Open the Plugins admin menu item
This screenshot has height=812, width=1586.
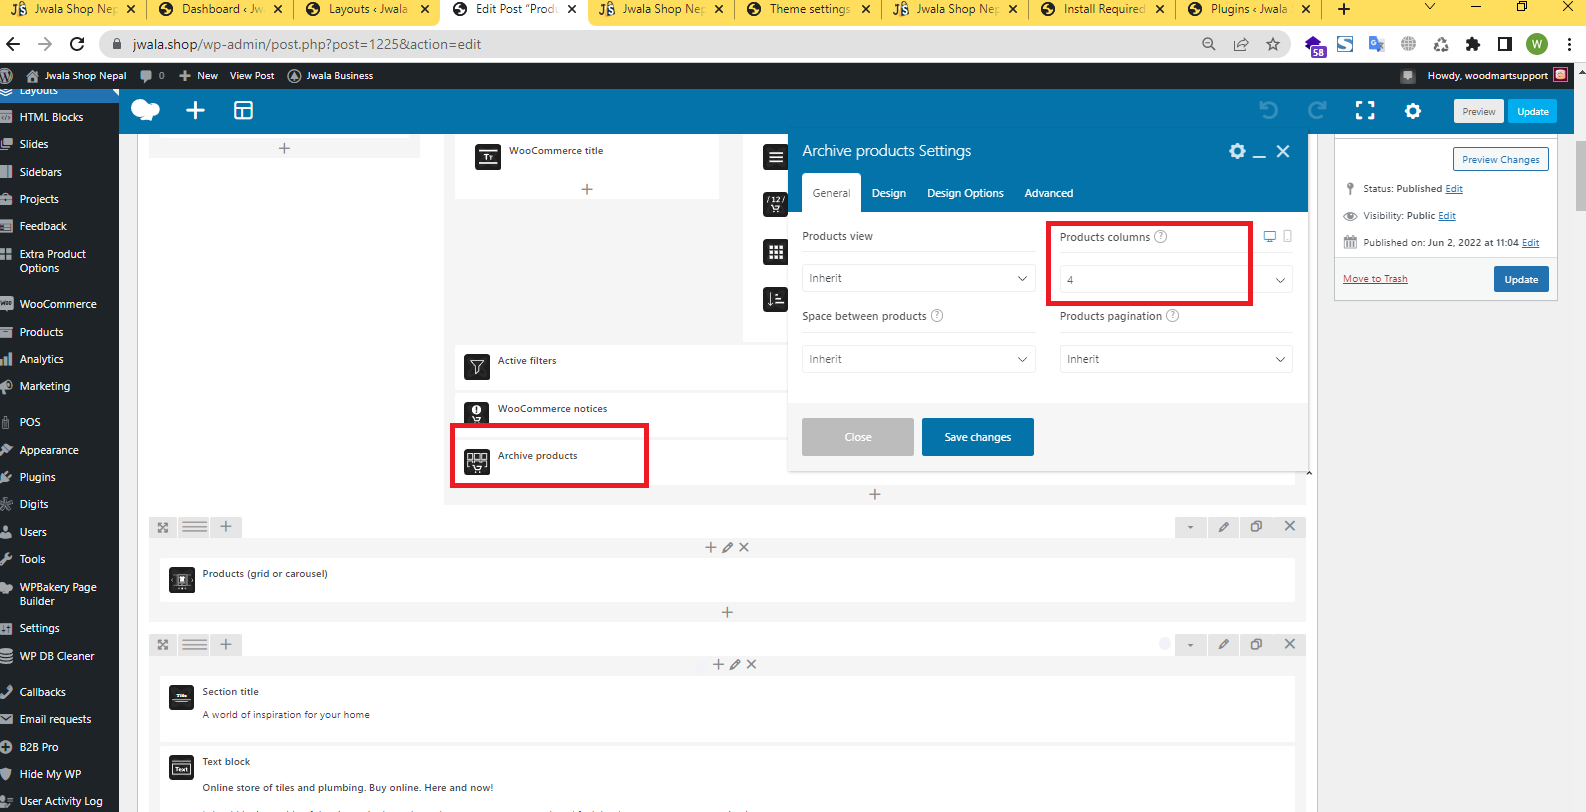pyautogui.click(x=38, y=477)
